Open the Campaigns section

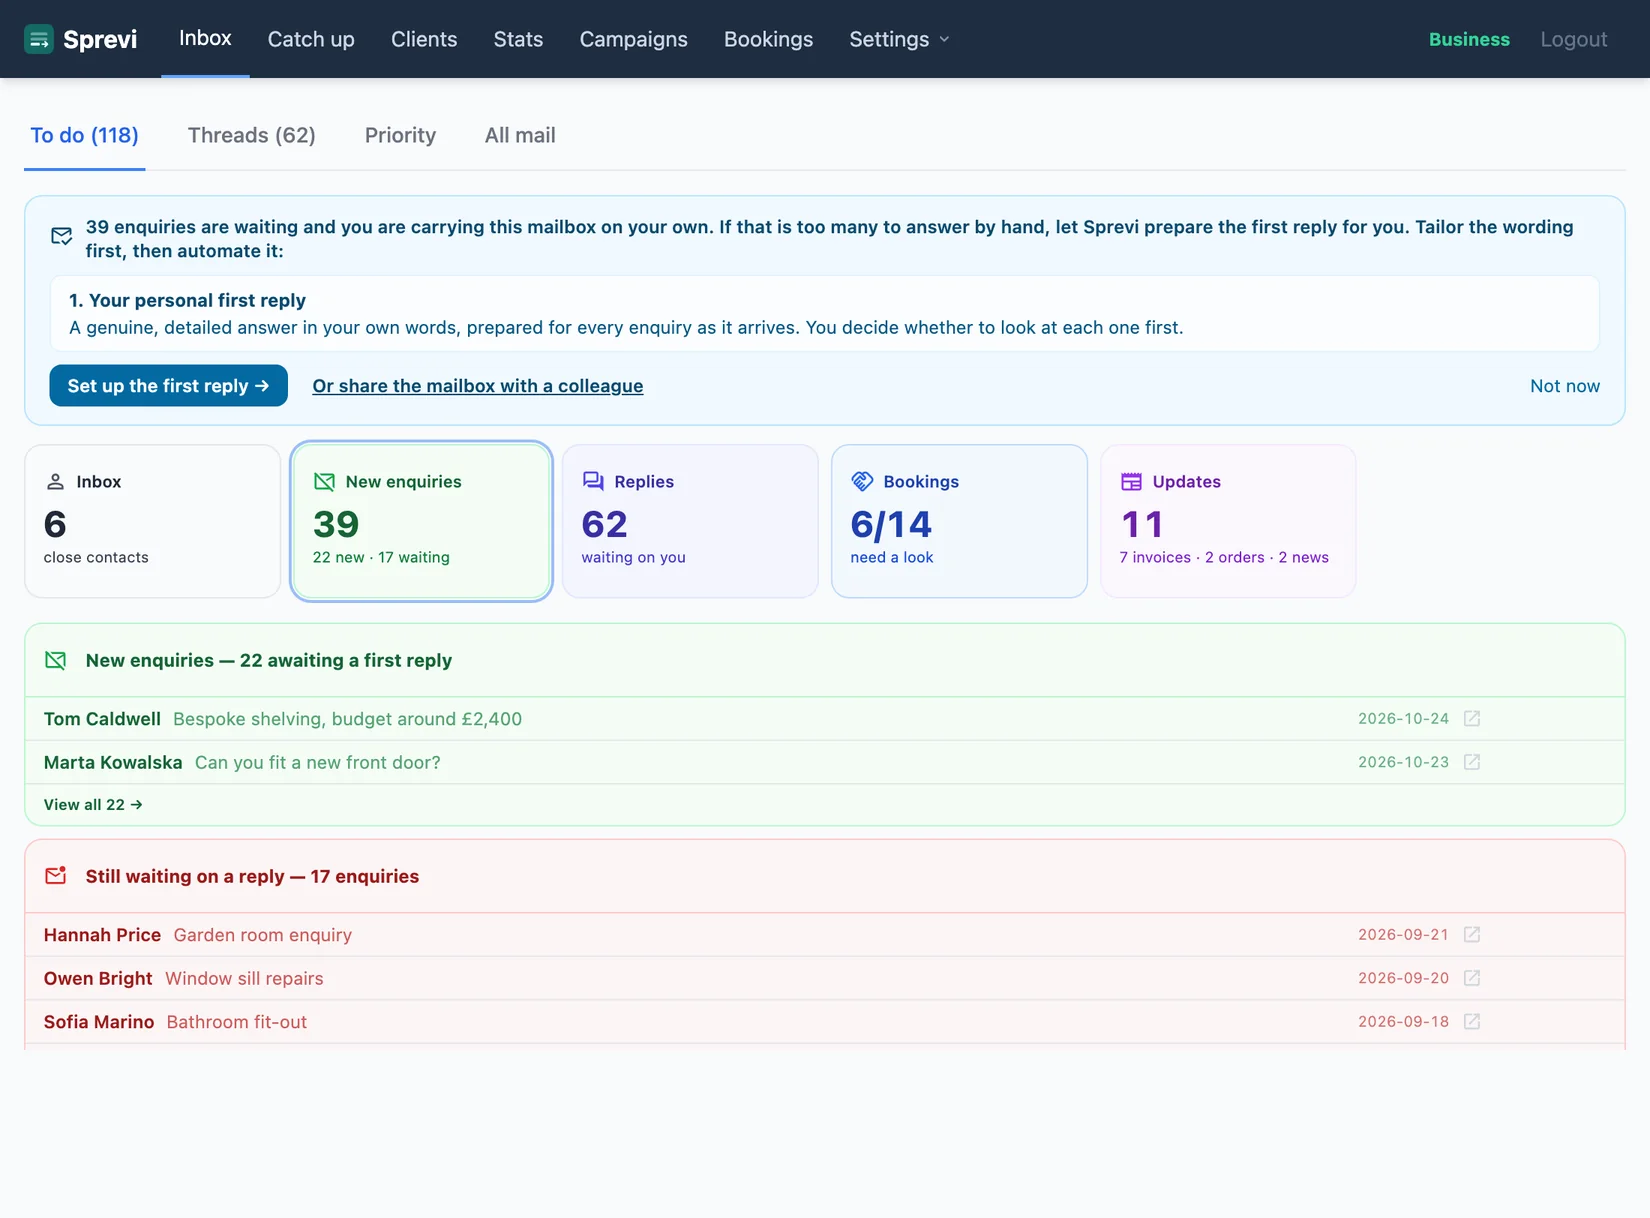(634, 39)
